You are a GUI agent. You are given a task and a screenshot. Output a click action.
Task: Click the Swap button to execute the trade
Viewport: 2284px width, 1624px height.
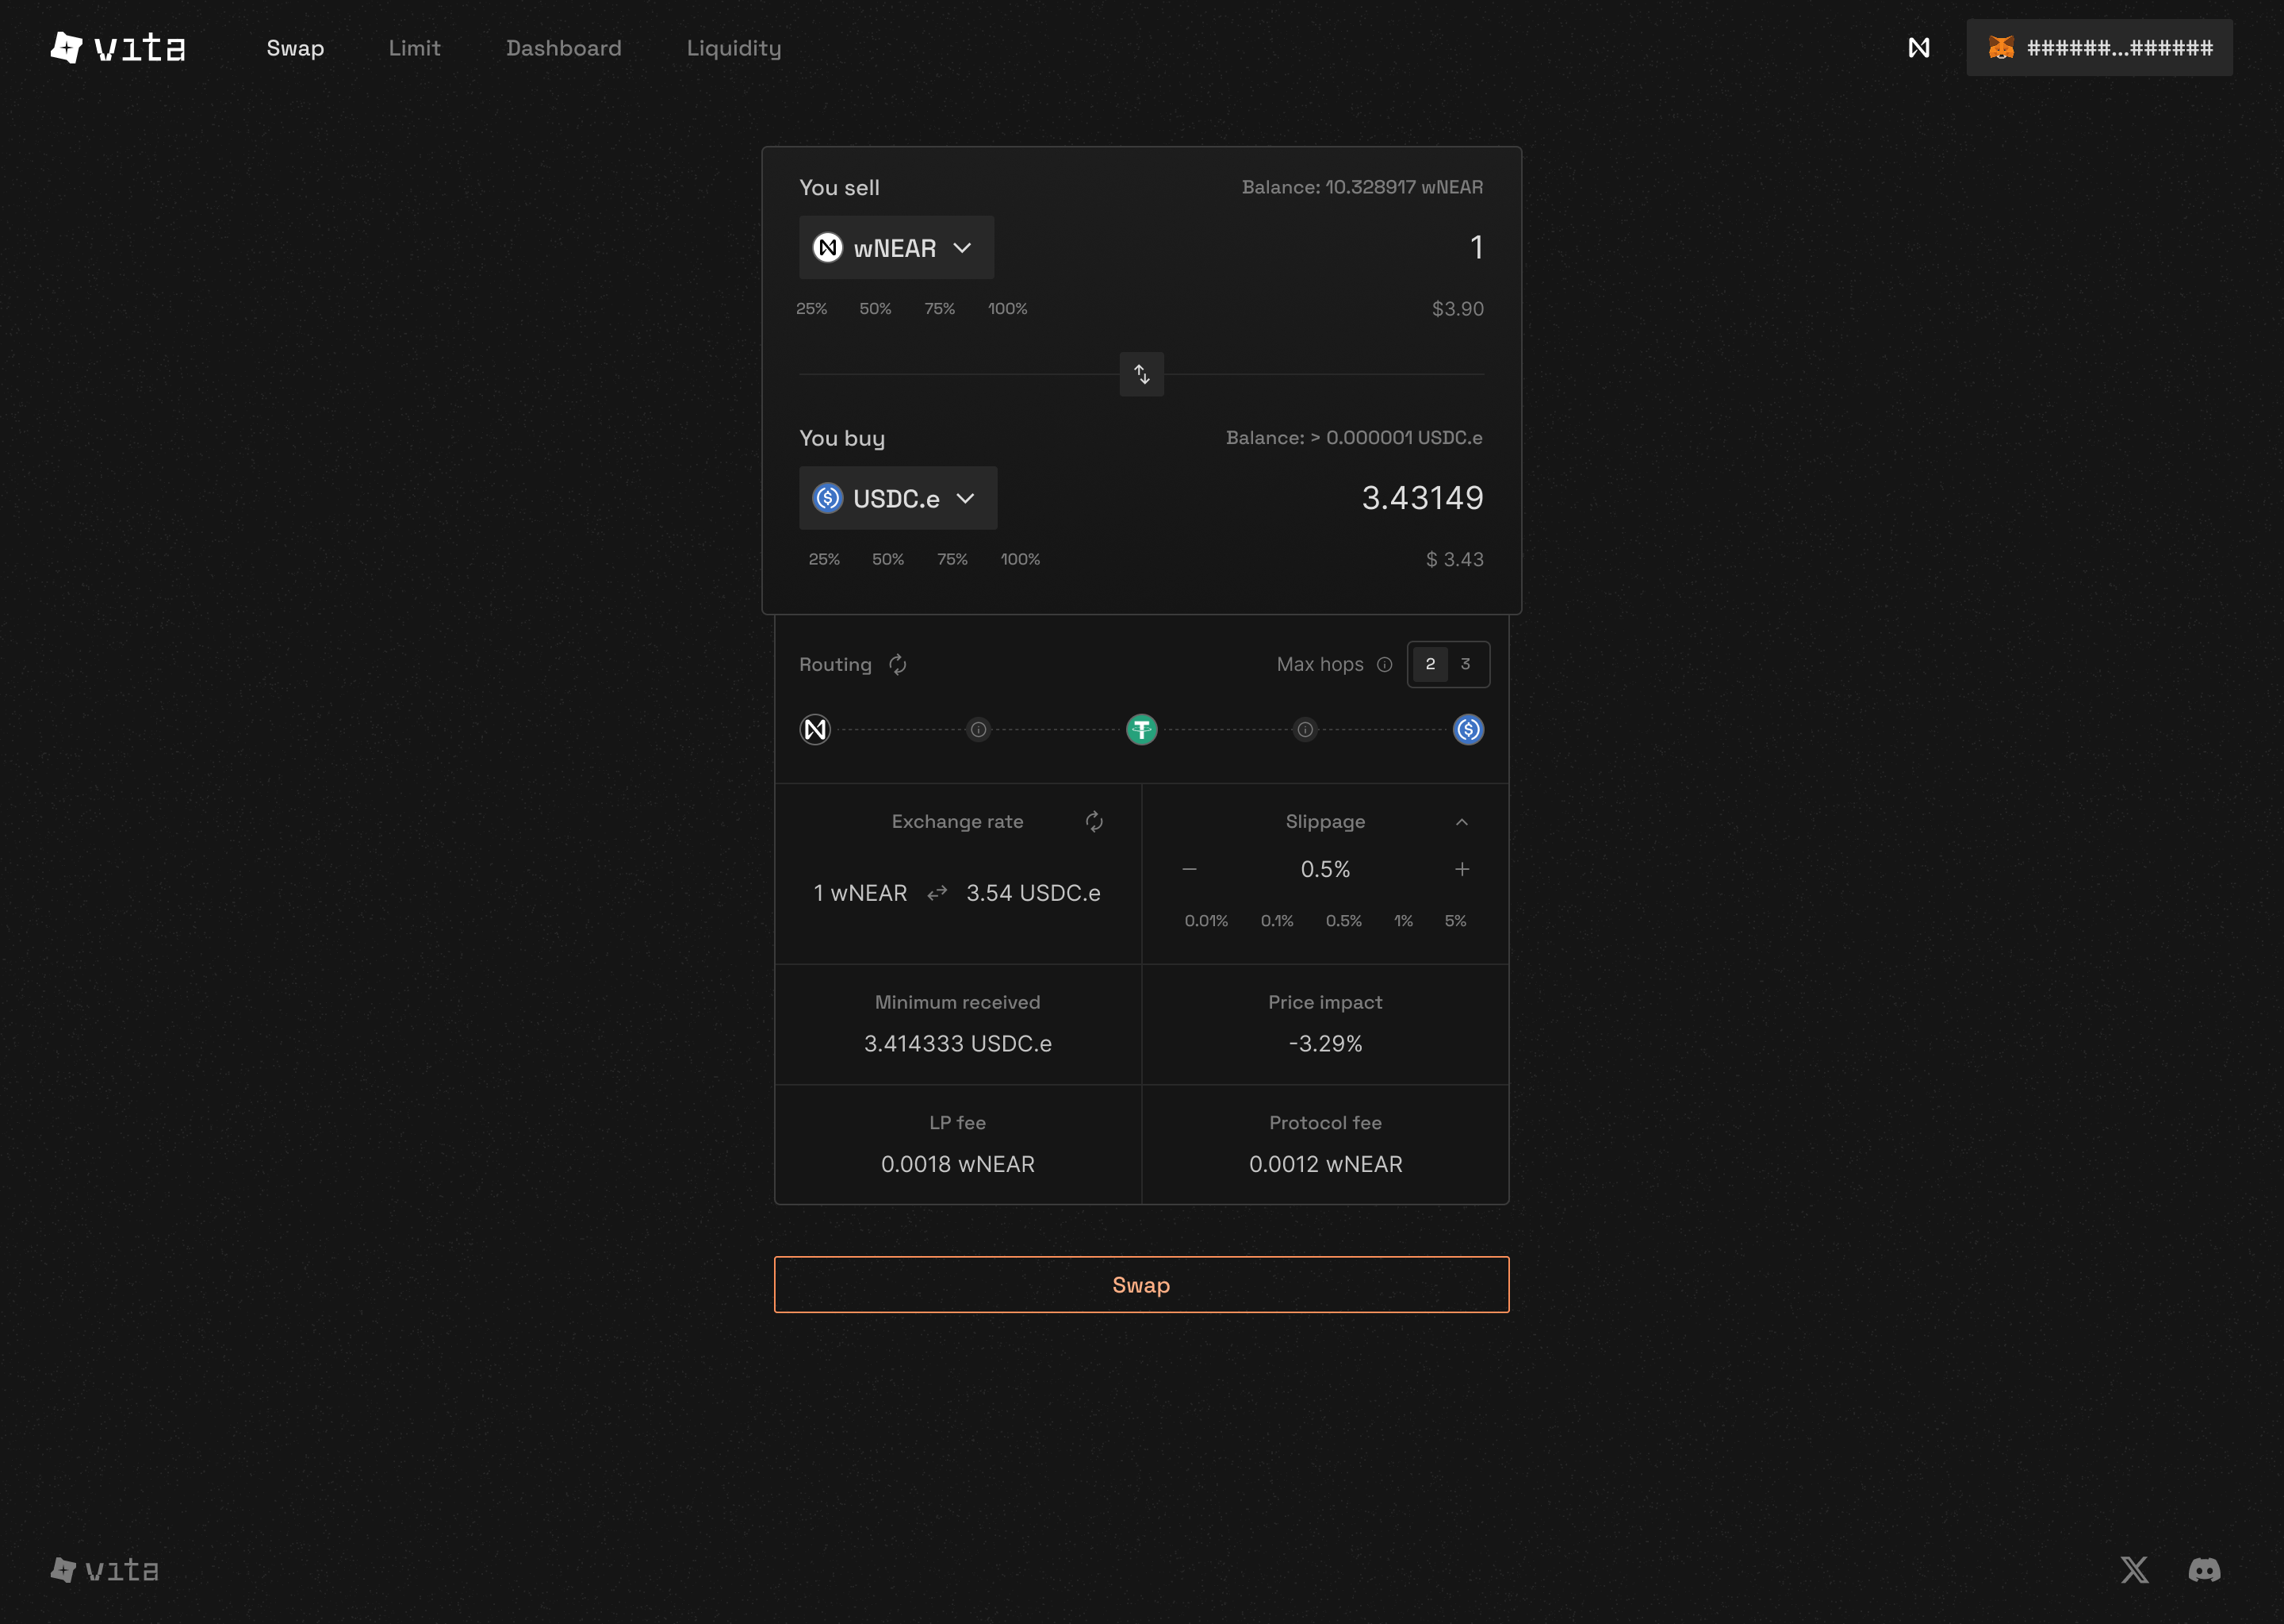coord(1141,1285)
